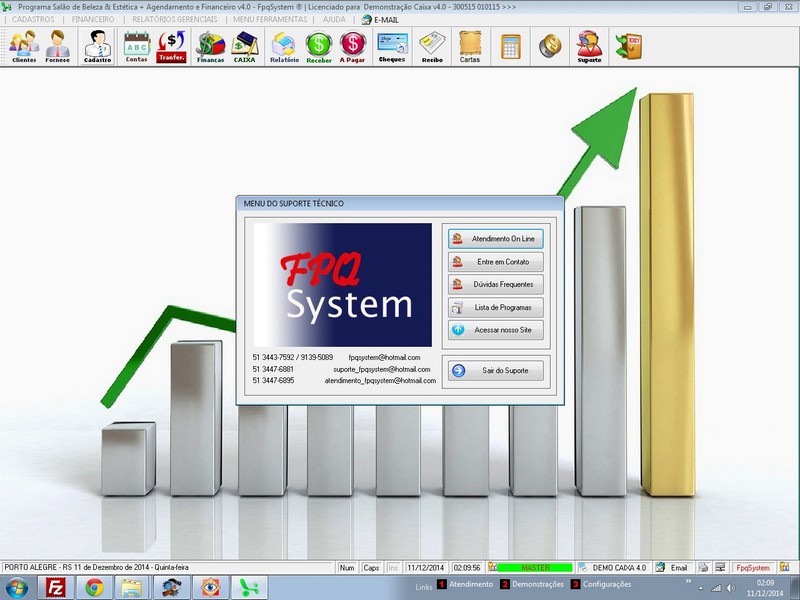Click the exit door icon in toolbar
The width and height of the screenshot is (800, 600).
click(629, 46)
